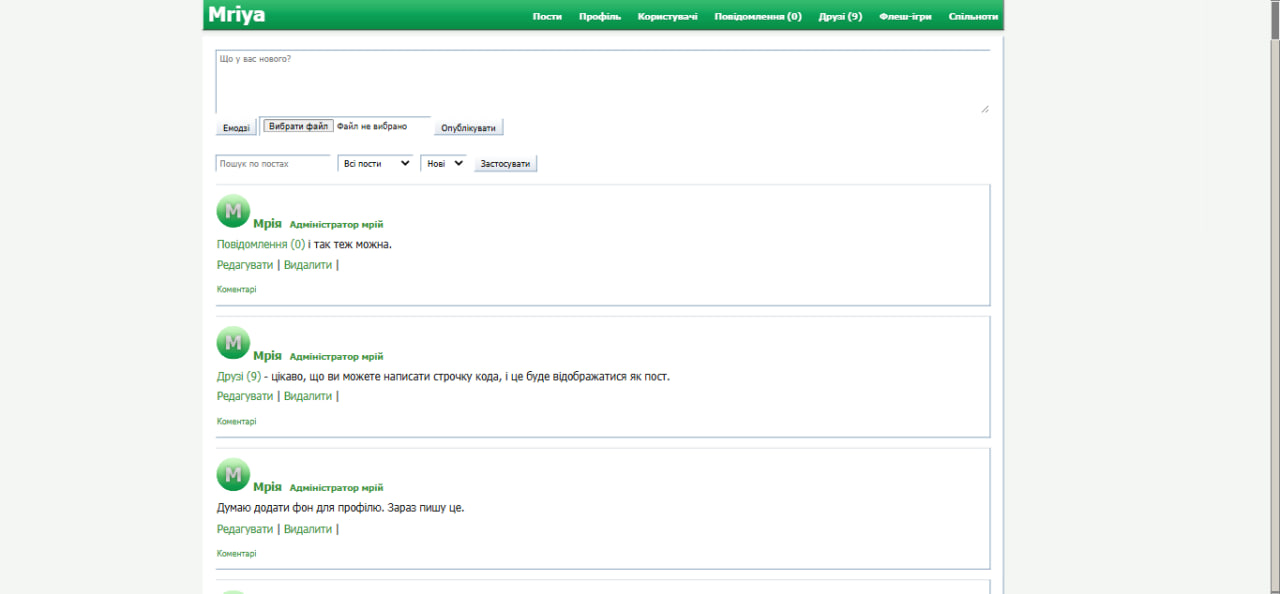Open the 'Флеш-ігри' section
The width and height of the screenshot is (1280, 594).
[x=905, y=16]
